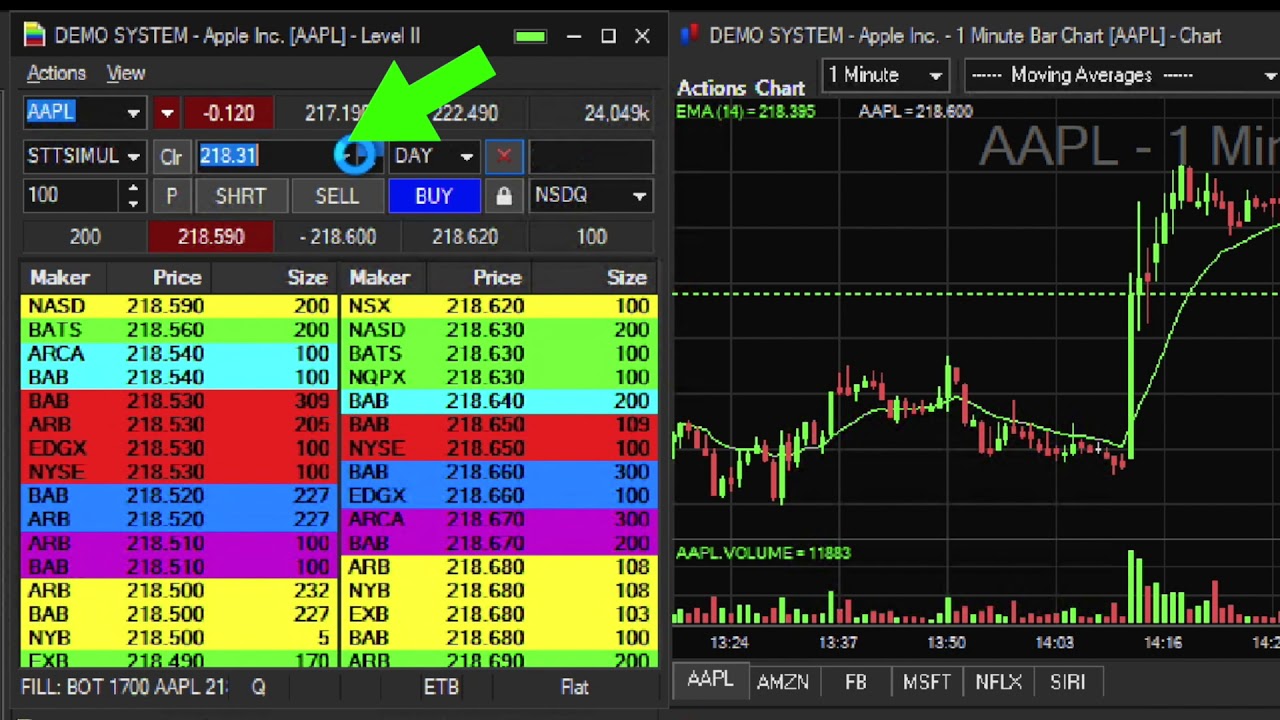Click the SHRT button

[240, 196]
